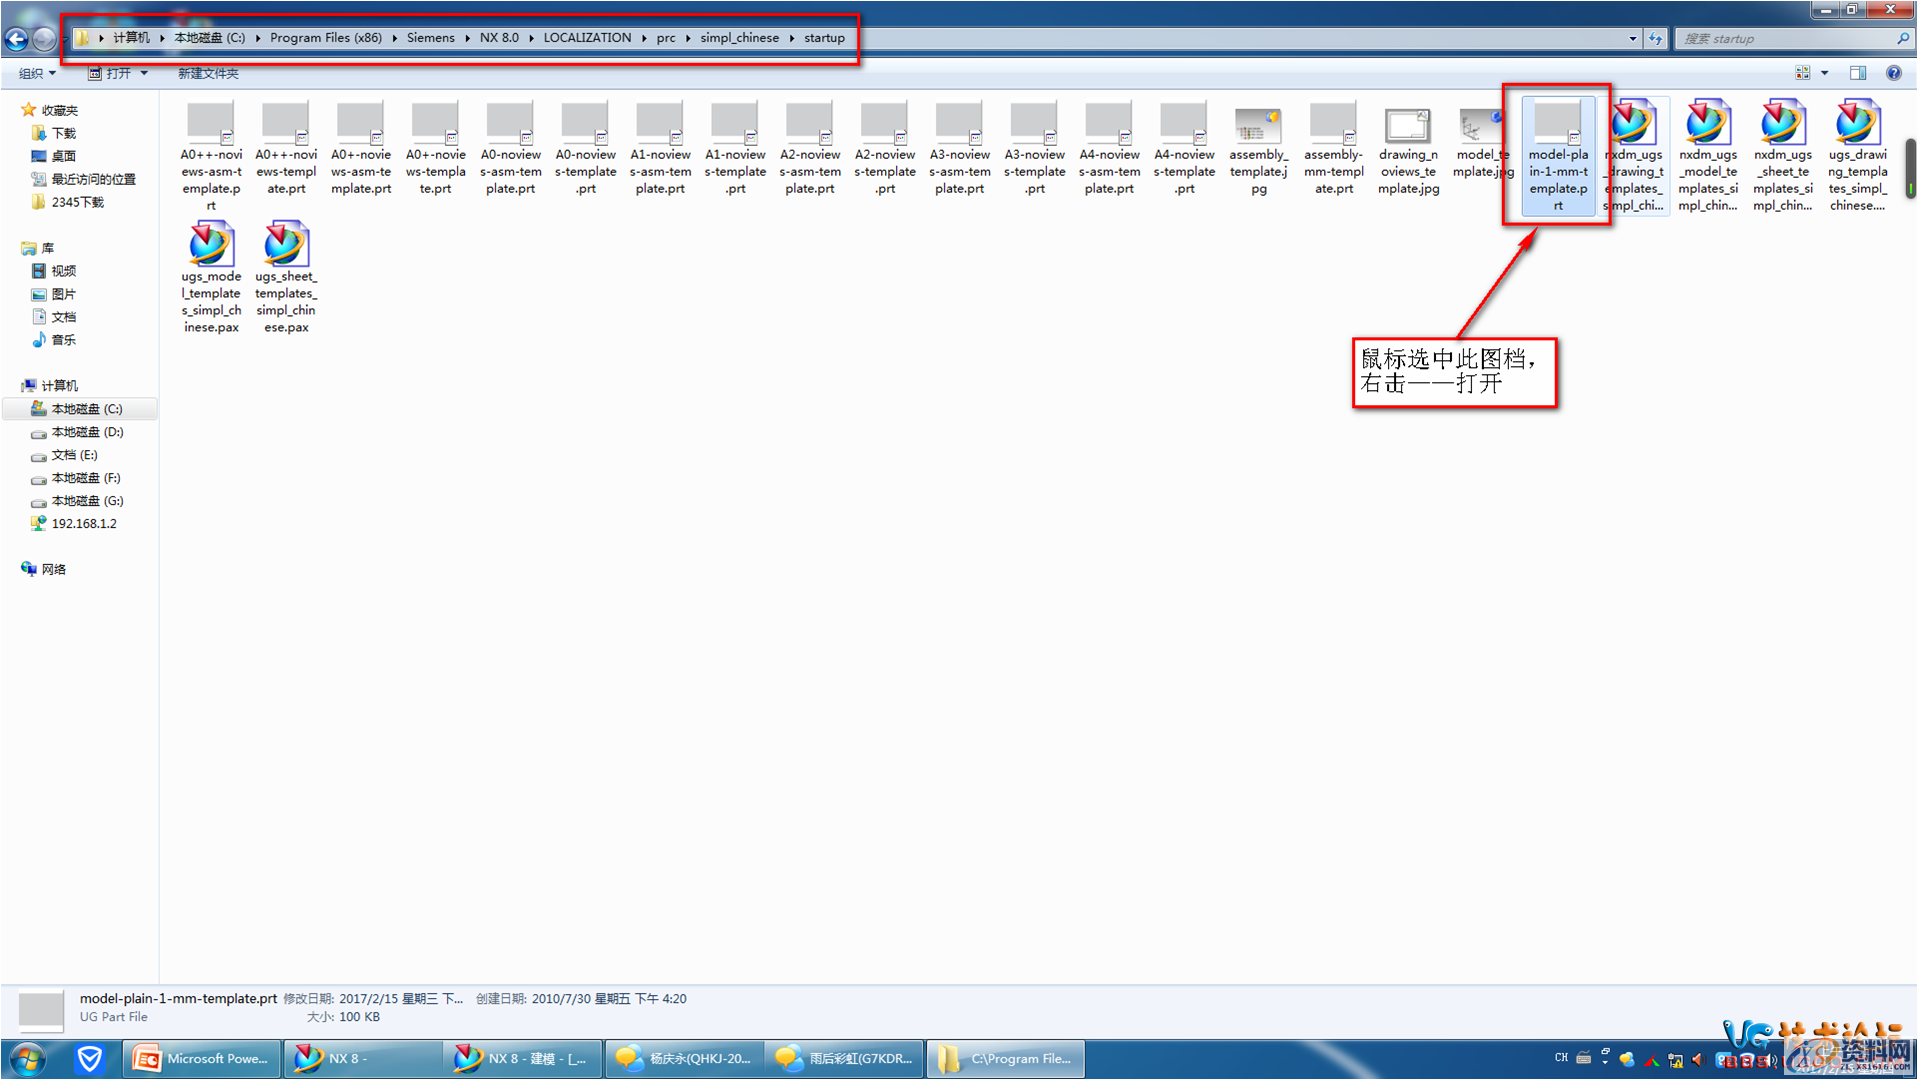1918x1080 pixels.
Task: Select 本地磁盘 (D:) in the navigation pane
Action: pos(87,432)
